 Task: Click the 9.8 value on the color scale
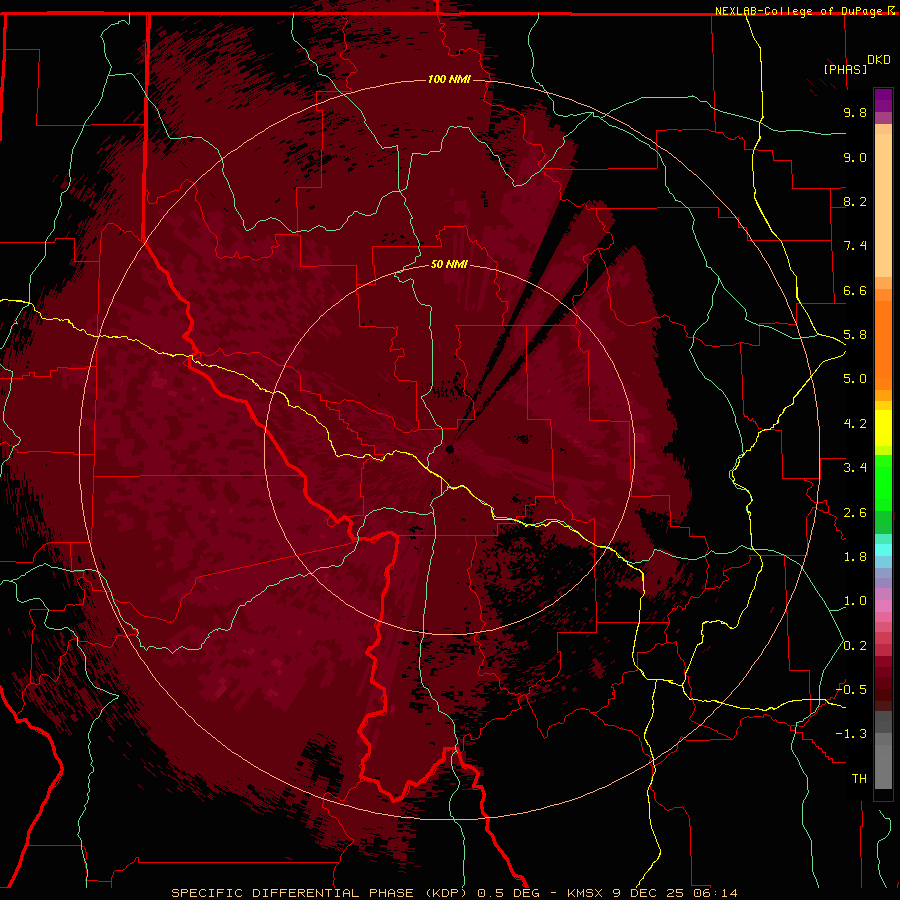pos(855,112)
